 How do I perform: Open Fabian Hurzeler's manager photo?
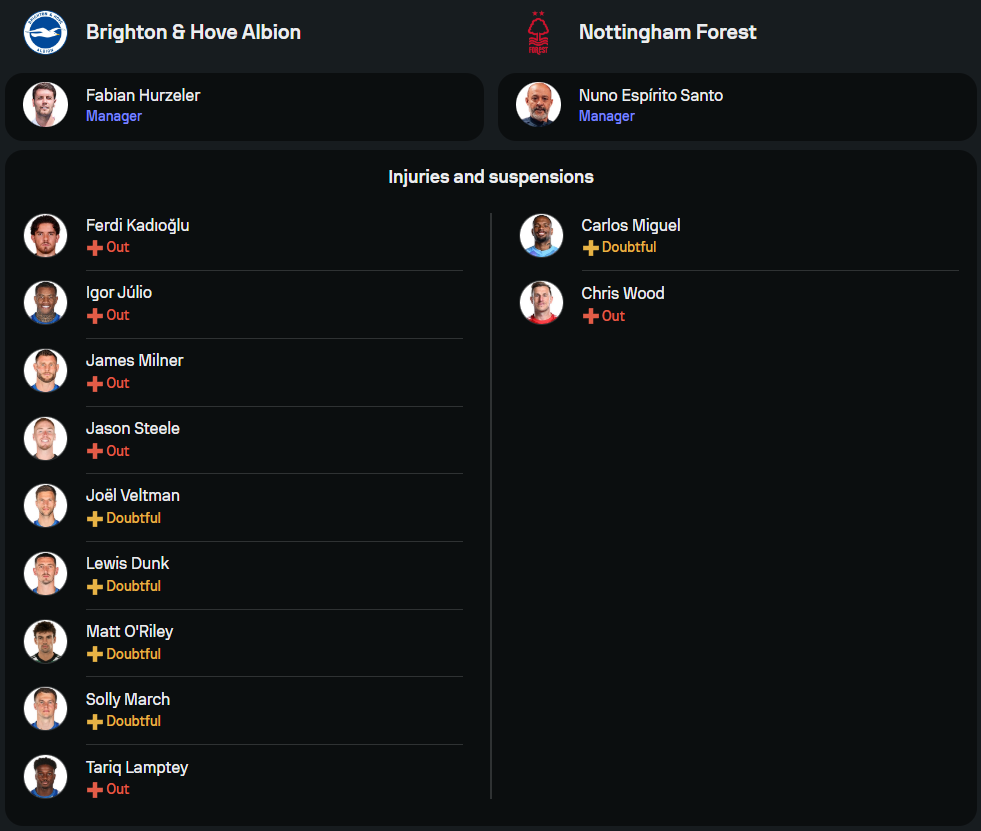click(45, 105)
